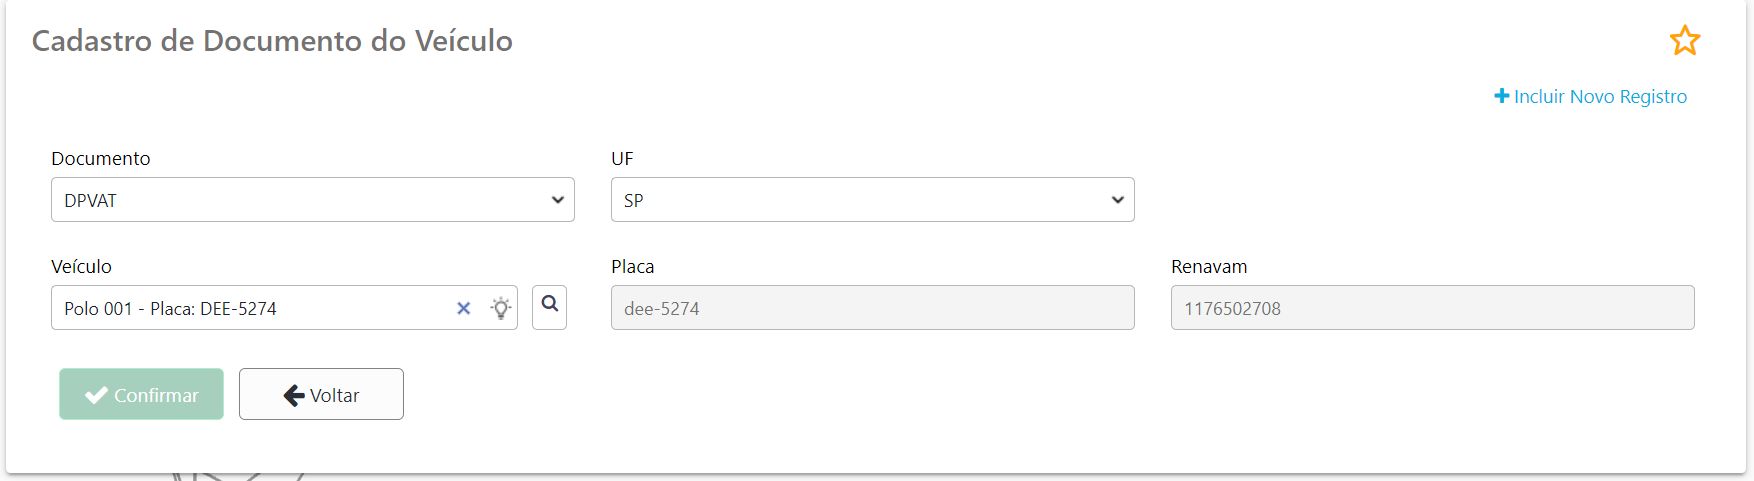
Task: Click the Cadastro de Documento do Veículo heading
Action: click(272, 41)
